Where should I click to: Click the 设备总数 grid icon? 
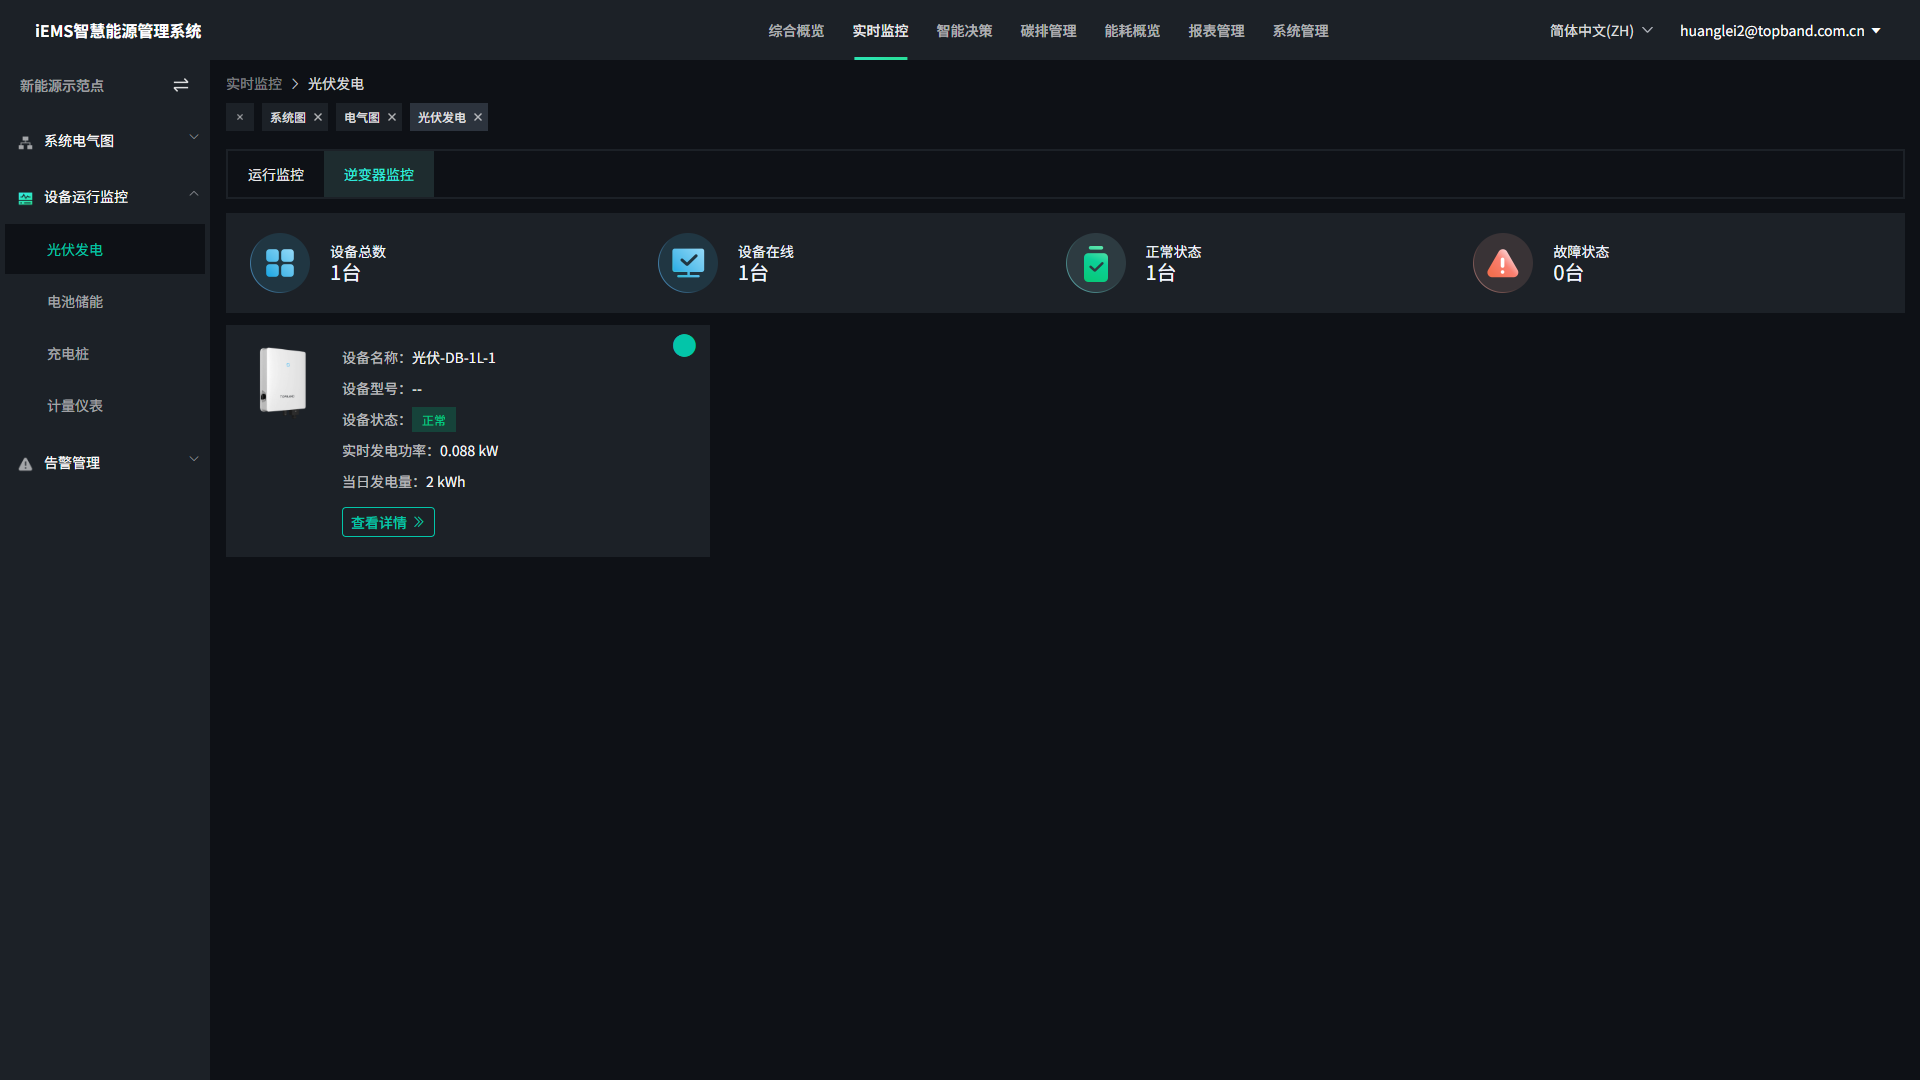point(280,263)
